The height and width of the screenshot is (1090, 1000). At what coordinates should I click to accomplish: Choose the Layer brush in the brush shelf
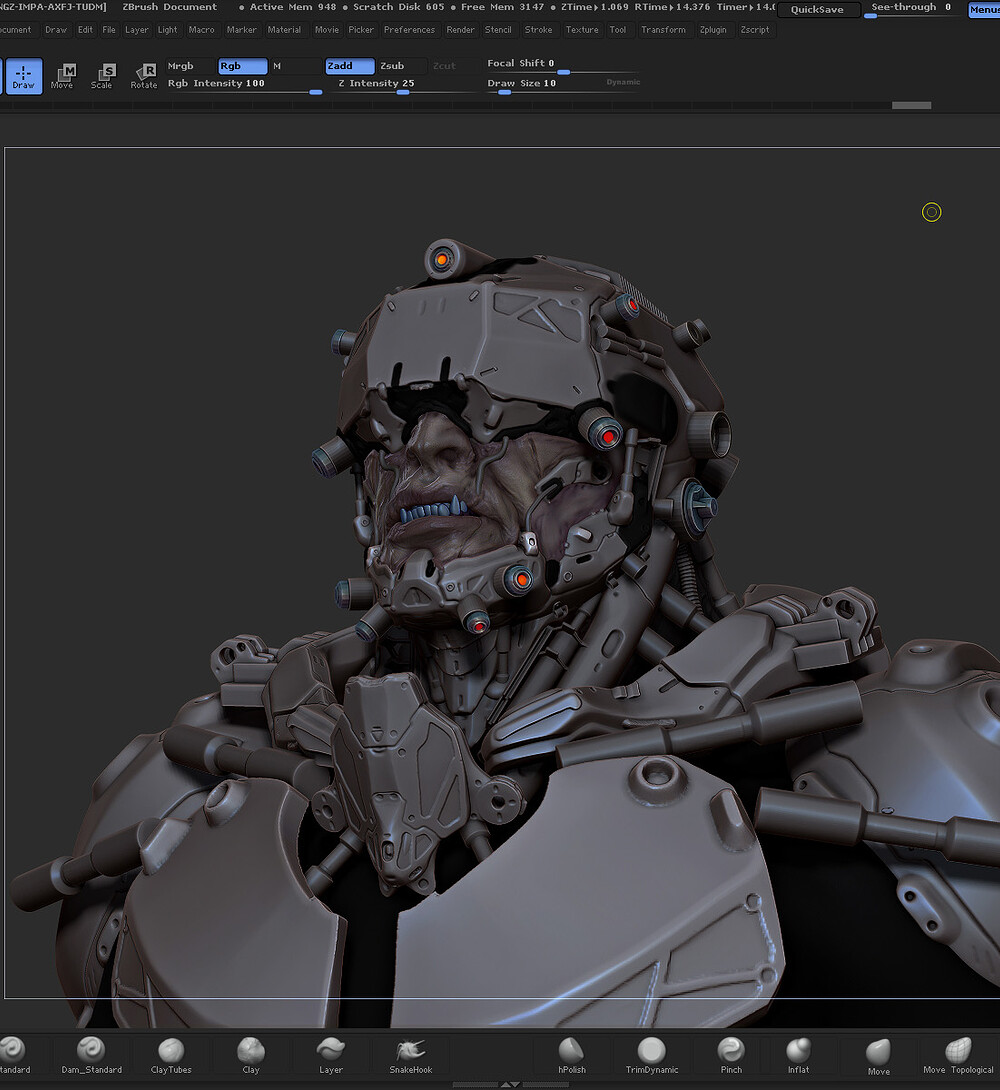[331, 1055]
